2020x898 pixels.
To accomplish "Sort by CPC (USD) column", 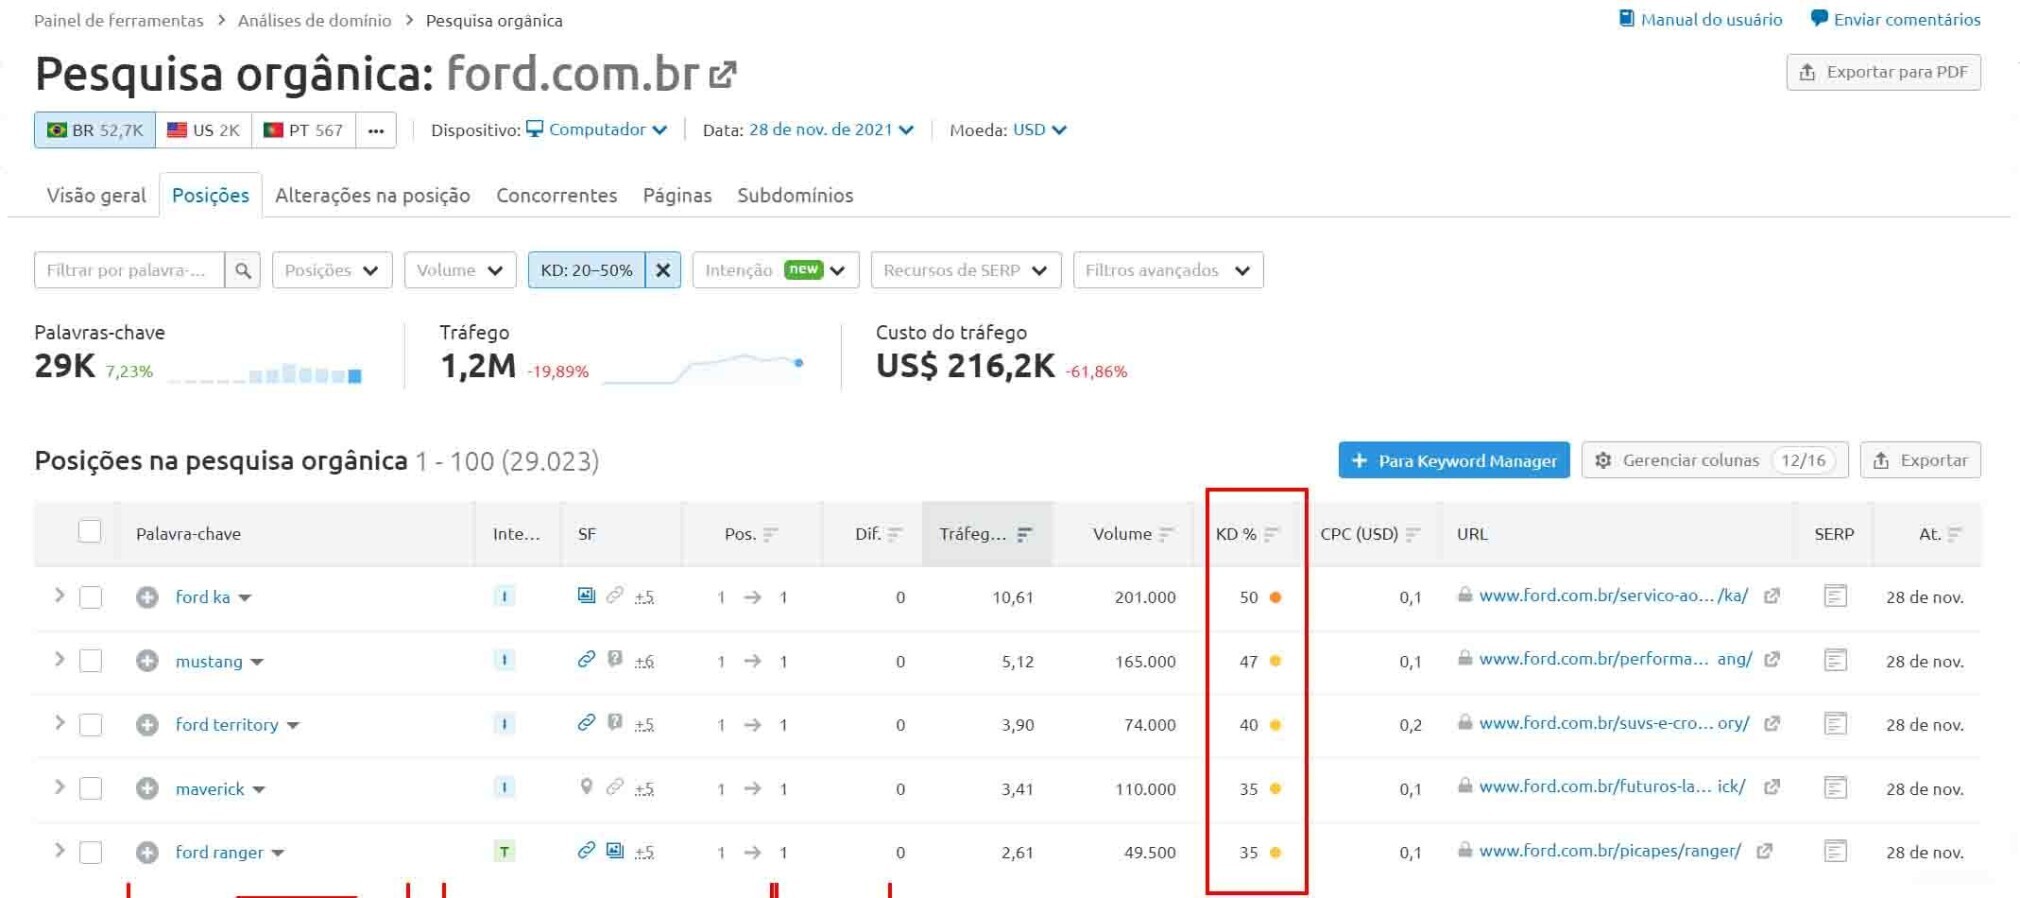I will pyautogui.click(x=1370, y=534).
